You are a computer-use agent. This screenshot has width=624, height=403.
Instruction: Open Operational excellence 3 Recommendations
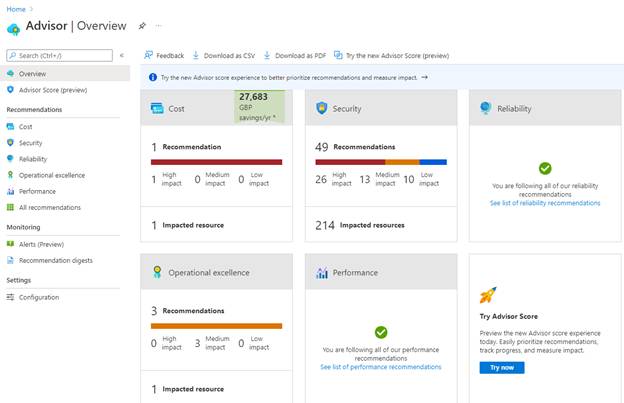click(x=187, y=311)
